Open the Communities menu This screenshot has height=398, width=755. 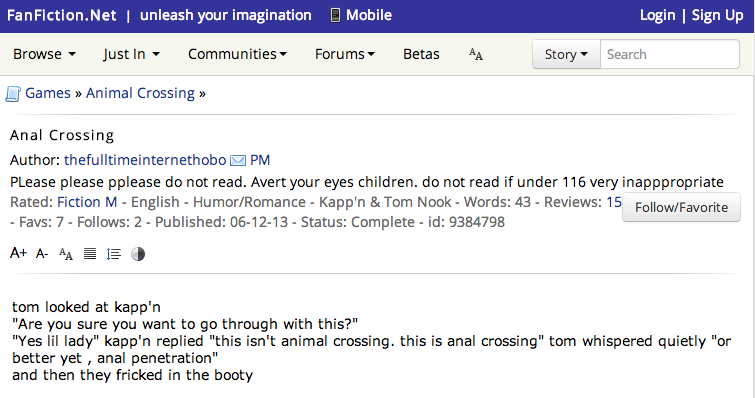pyautogui.click(x=237, y=54)
